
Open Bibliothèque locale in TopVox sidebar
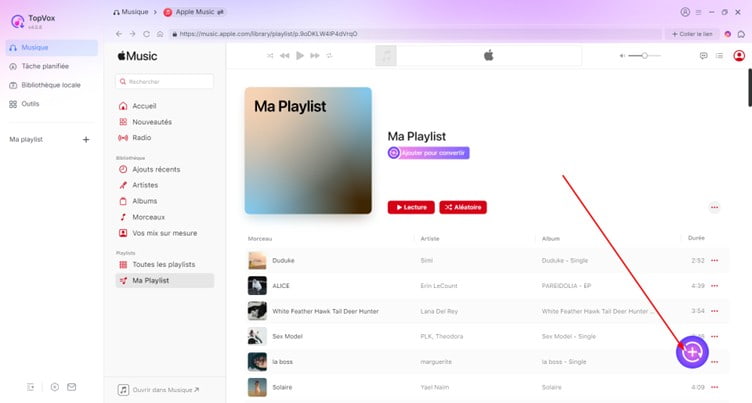[x=51, y=85]
